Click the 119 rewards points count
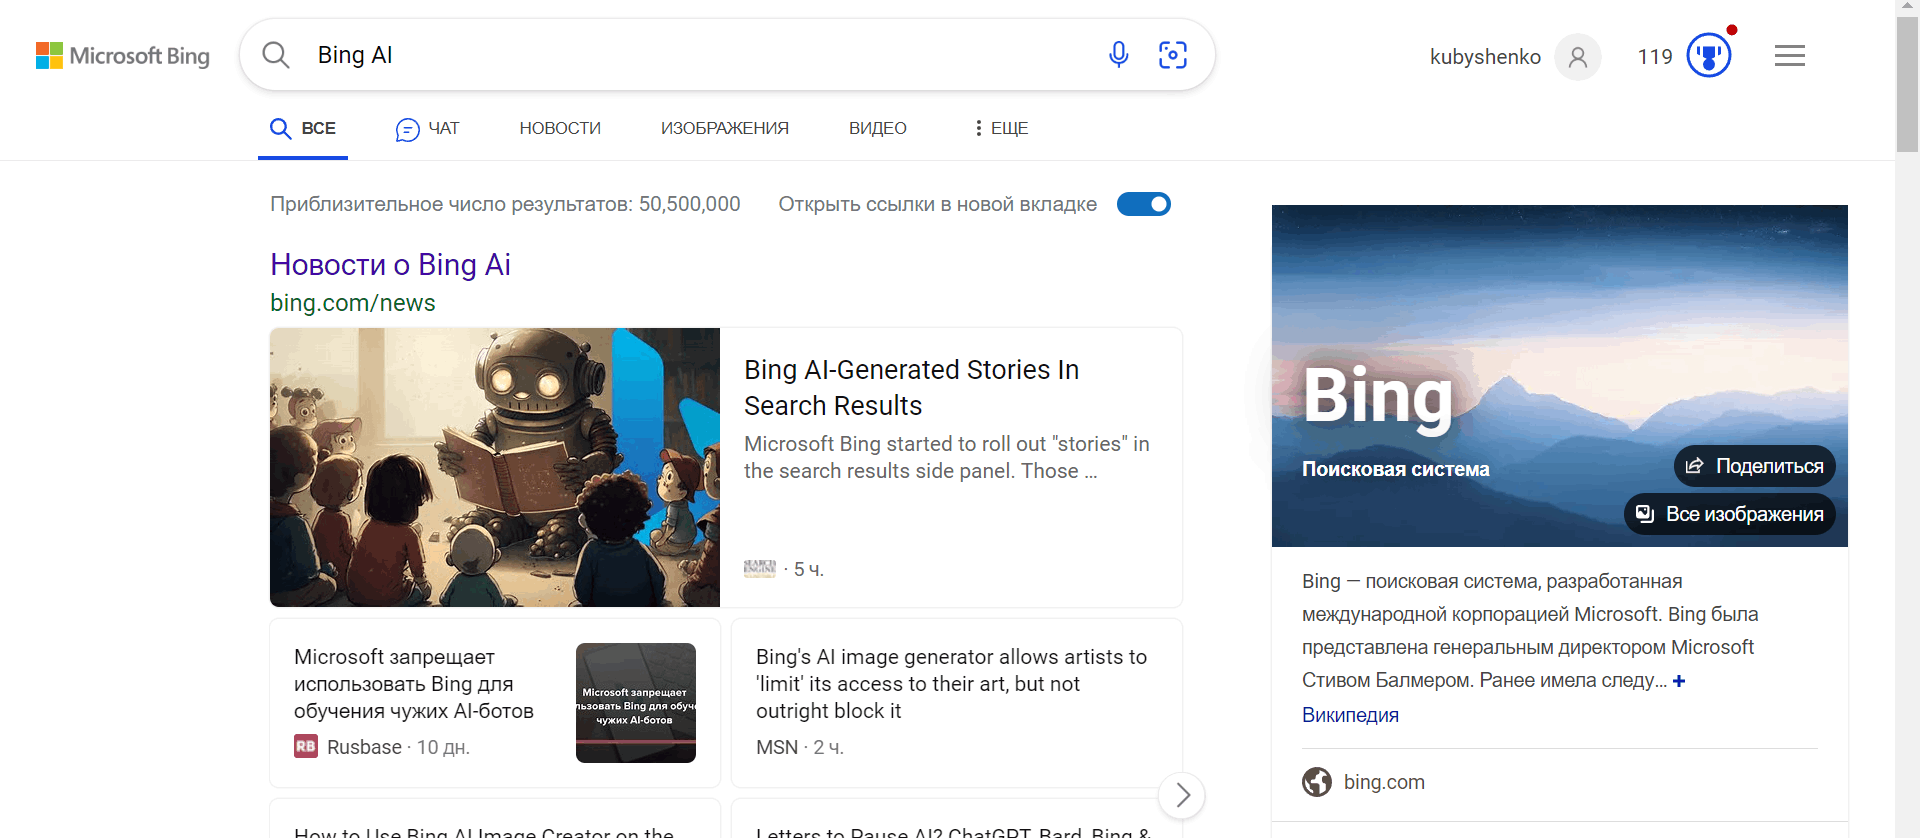1920x838 pixels. tap(1655, 57)
